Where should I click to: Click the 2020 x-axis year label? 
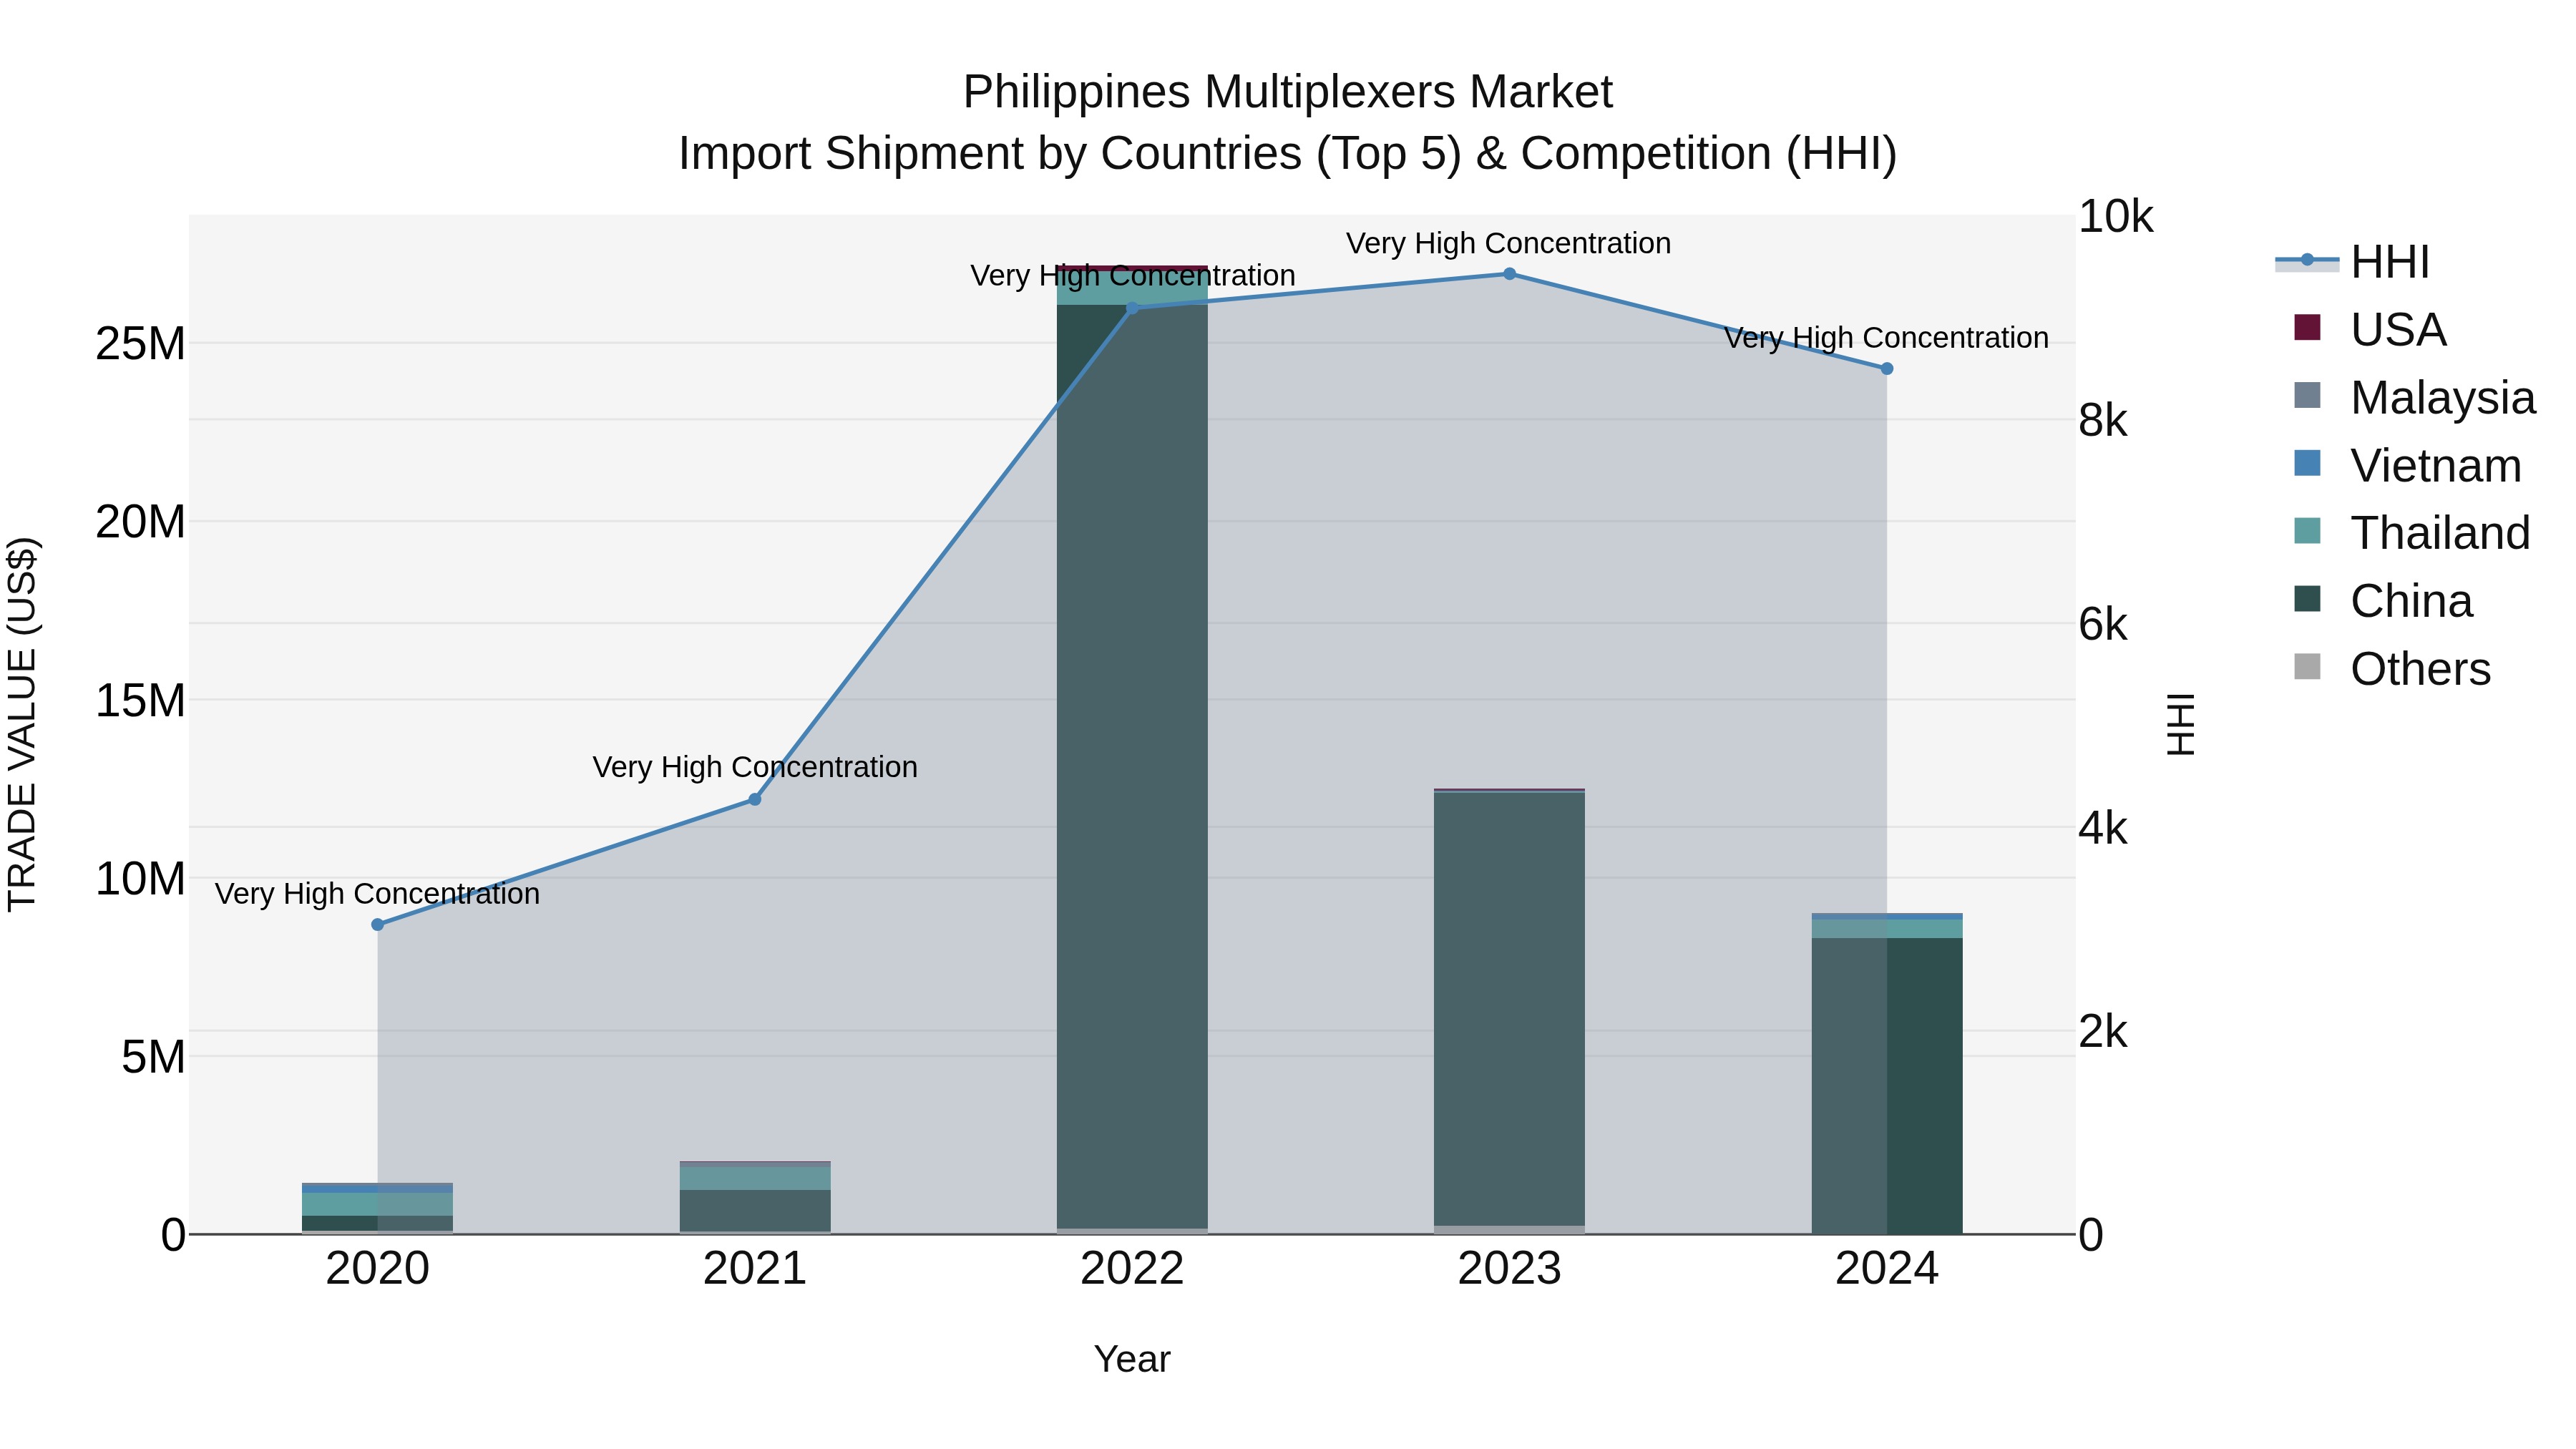pos(377,1269)
